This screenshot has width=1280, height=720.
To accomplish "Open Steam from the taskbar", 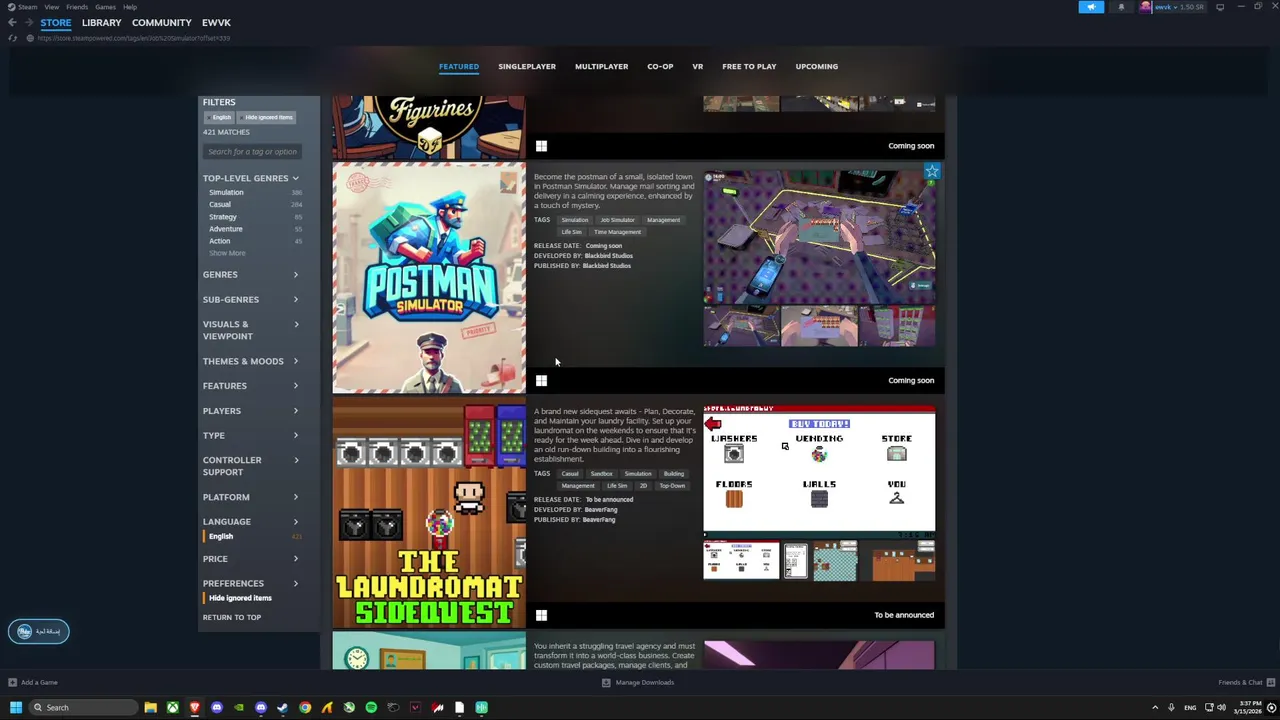I will tap(283, 707).
